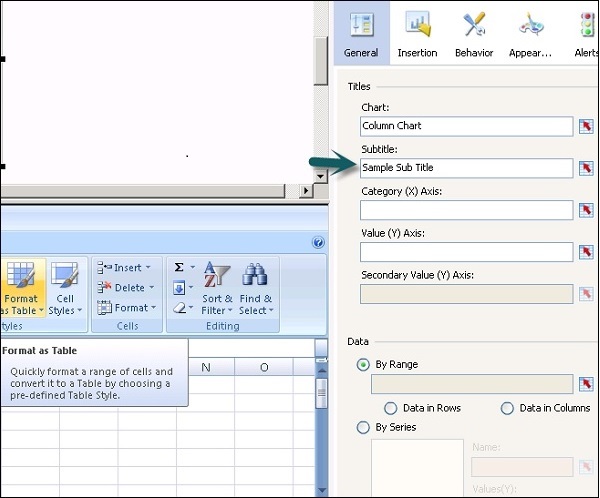The width and height of the screenshot is (600, 498).
Task: Expand the Delete cells dropdown
Action: pyautogui.click(x=125, y=287)
